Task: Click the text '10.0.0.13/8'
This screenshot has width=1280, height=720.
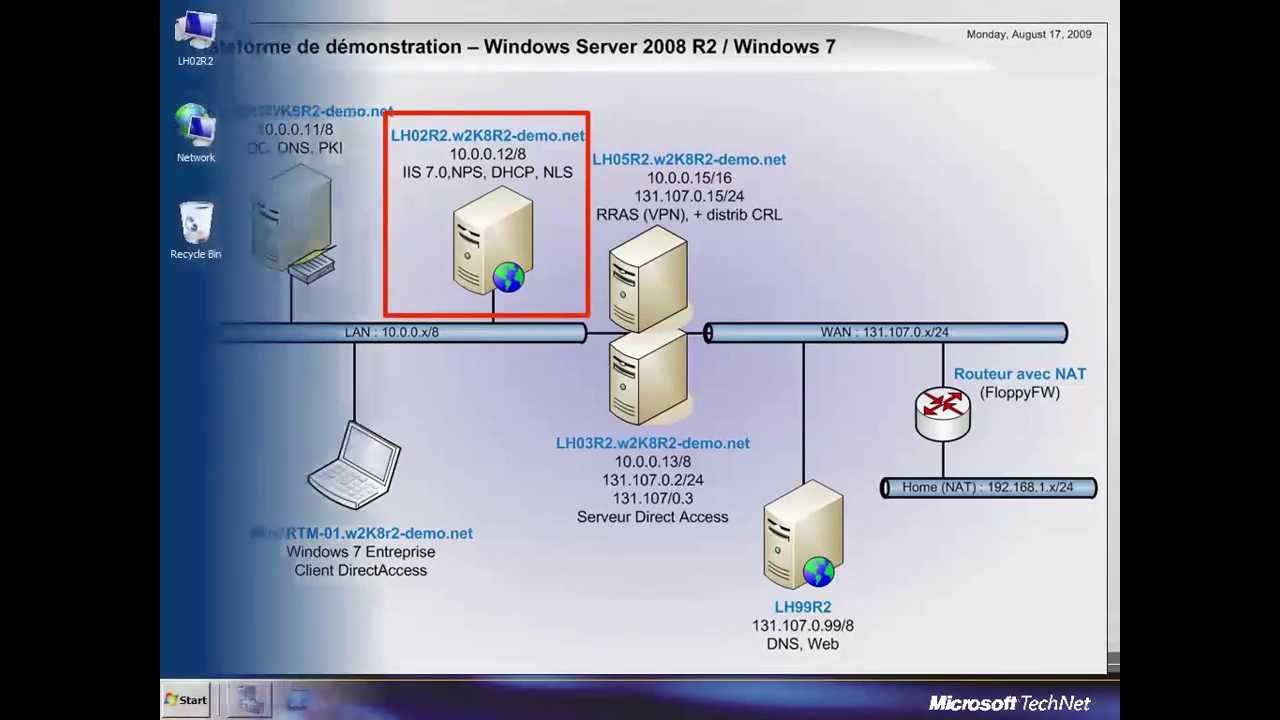Action: tap(653, 462)
